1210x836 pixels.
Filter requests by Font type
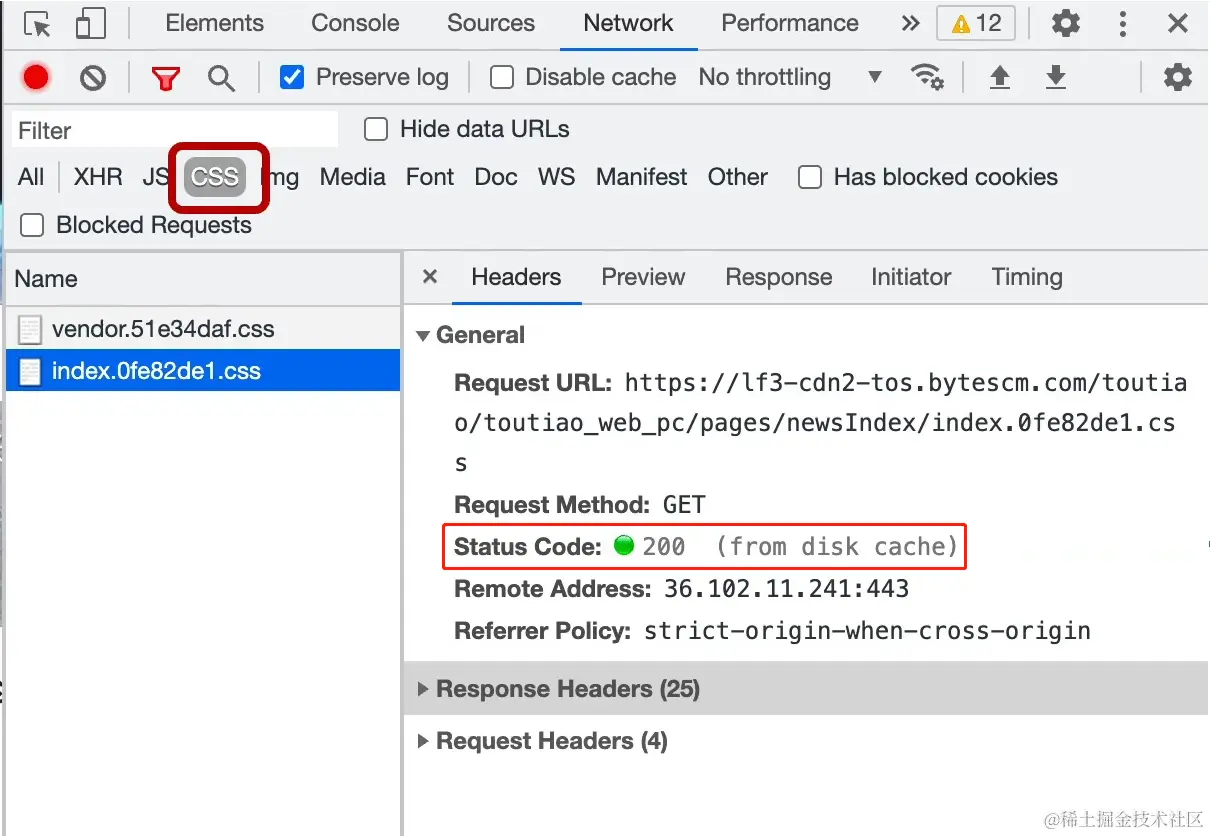click(430, 177)
